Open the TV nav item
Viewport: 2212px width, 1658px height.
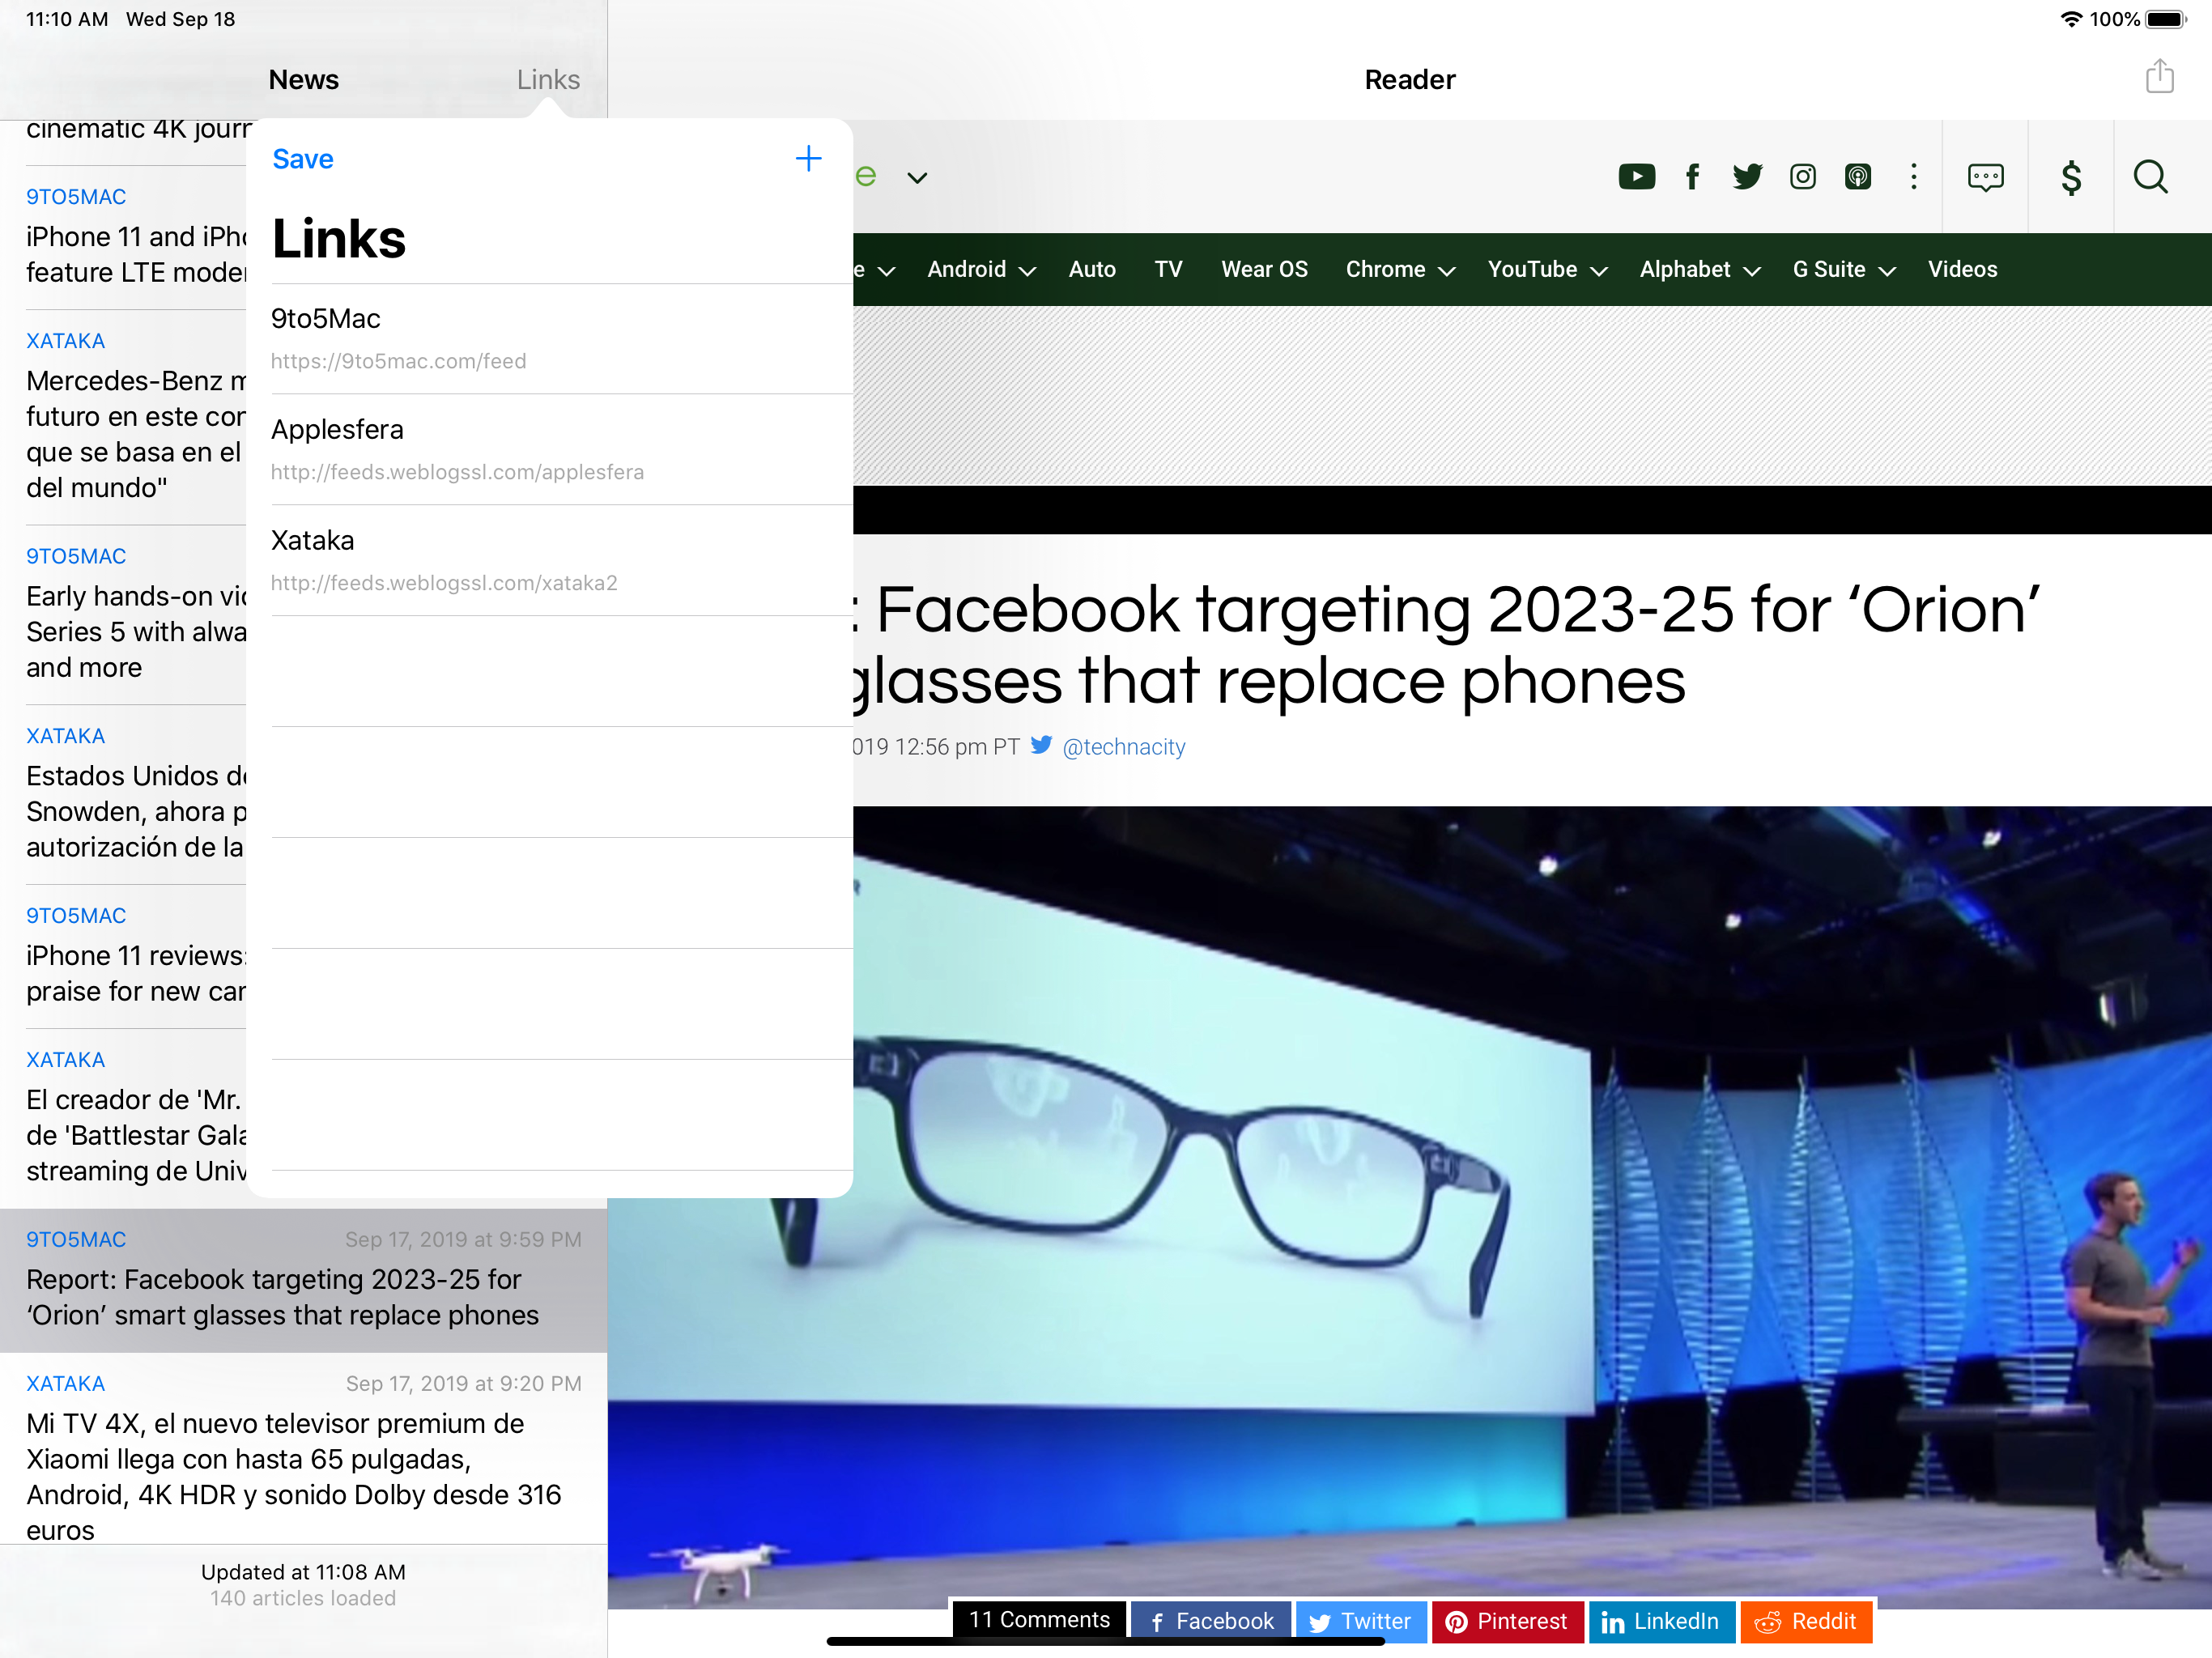click(x=1168, y=269)
